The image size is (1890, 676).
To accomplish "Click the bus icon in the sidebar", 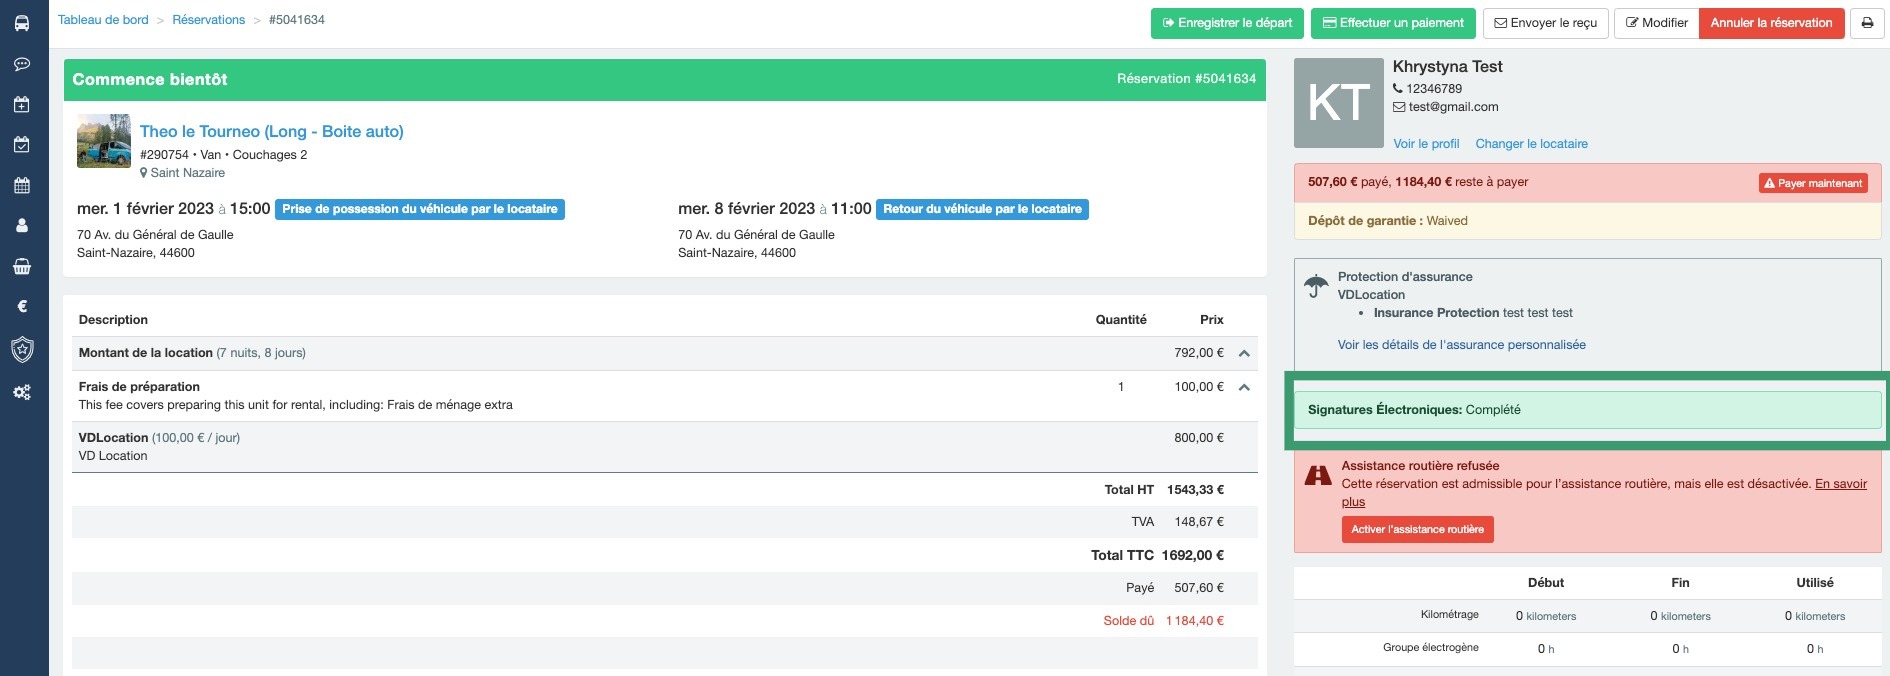I will (x=22, y=23).
